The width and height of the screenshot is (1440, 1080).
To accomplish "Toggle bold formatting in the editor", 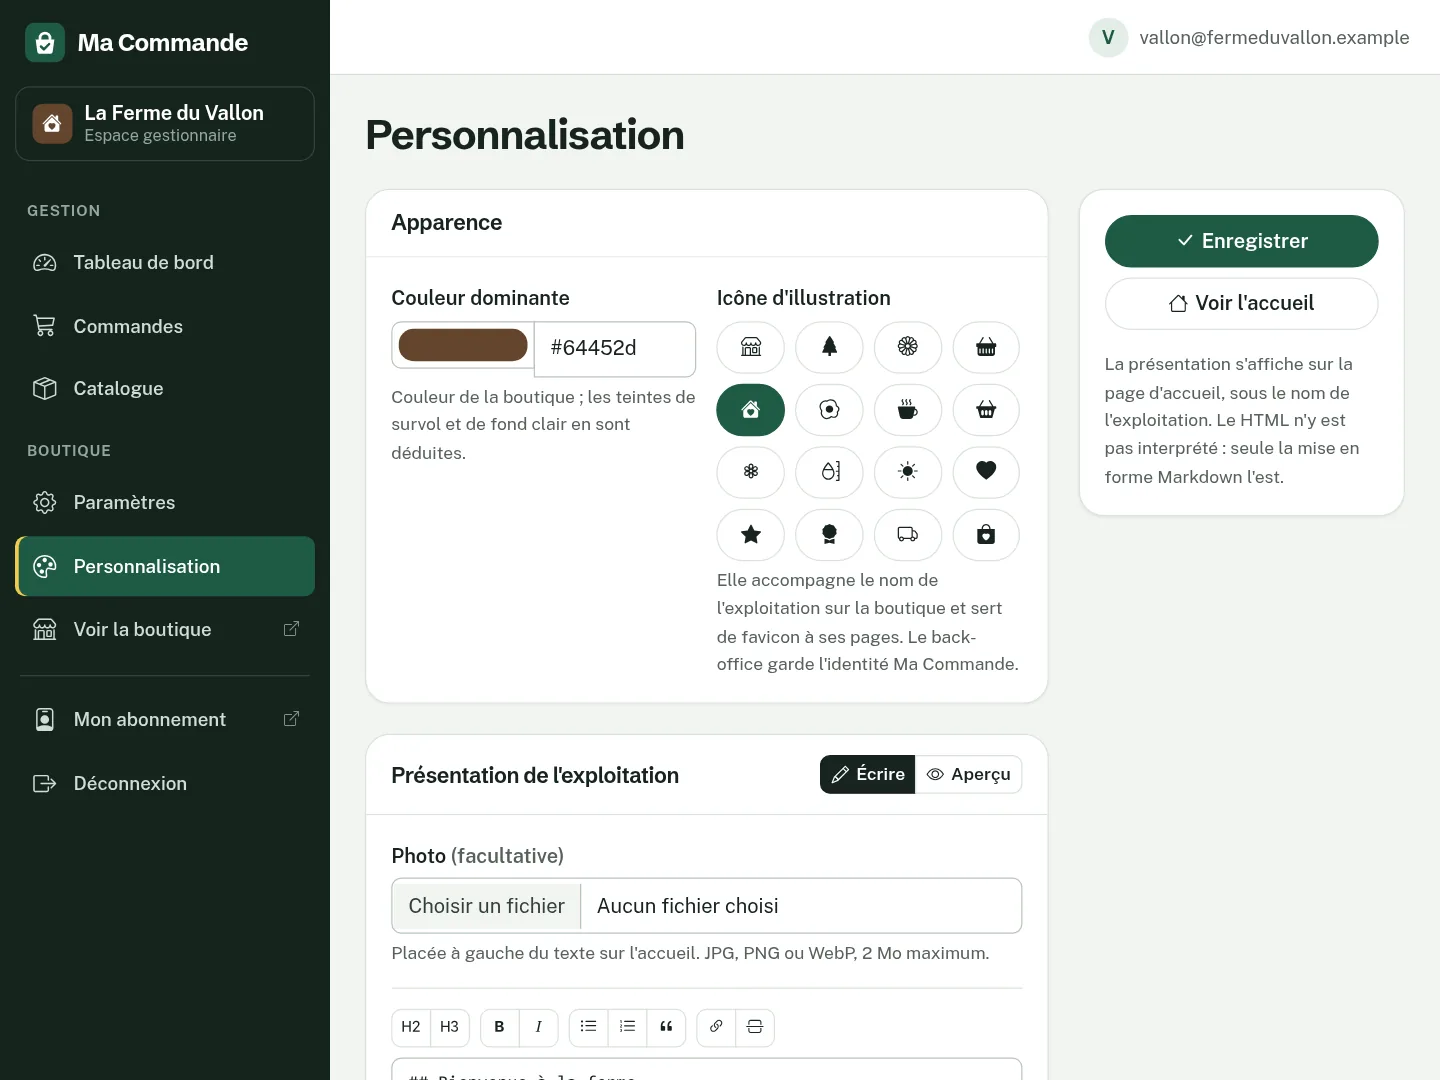I will coord(500,1027).
